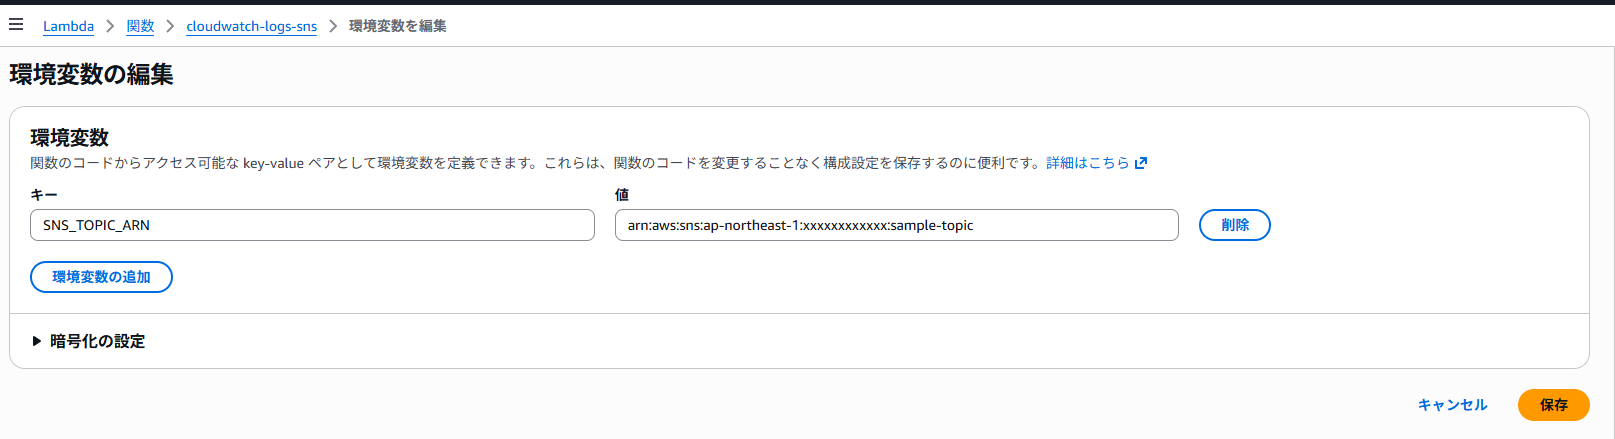Go to Lambda breadcrumb link
The height and width of the screenshot is (439, 1615).
pyautogui.click(x=68, y=26)
